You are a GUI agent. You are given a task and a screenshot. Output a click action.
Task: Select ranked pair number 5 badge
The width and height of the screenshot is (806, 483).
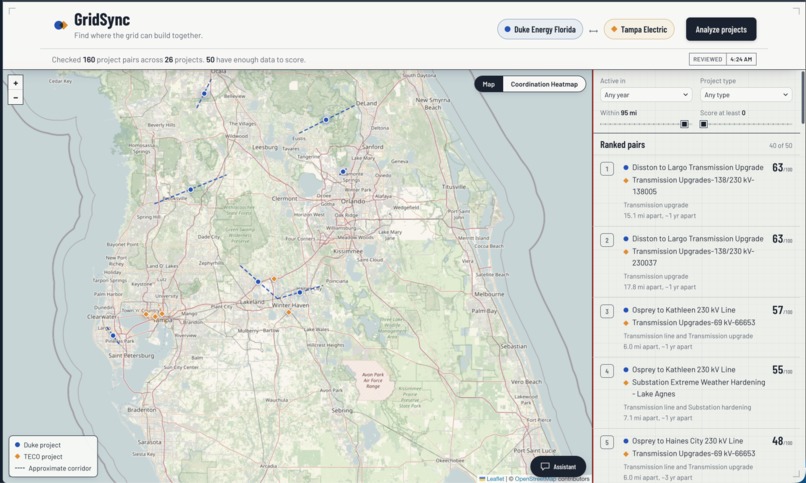click(x=607, y=442)
